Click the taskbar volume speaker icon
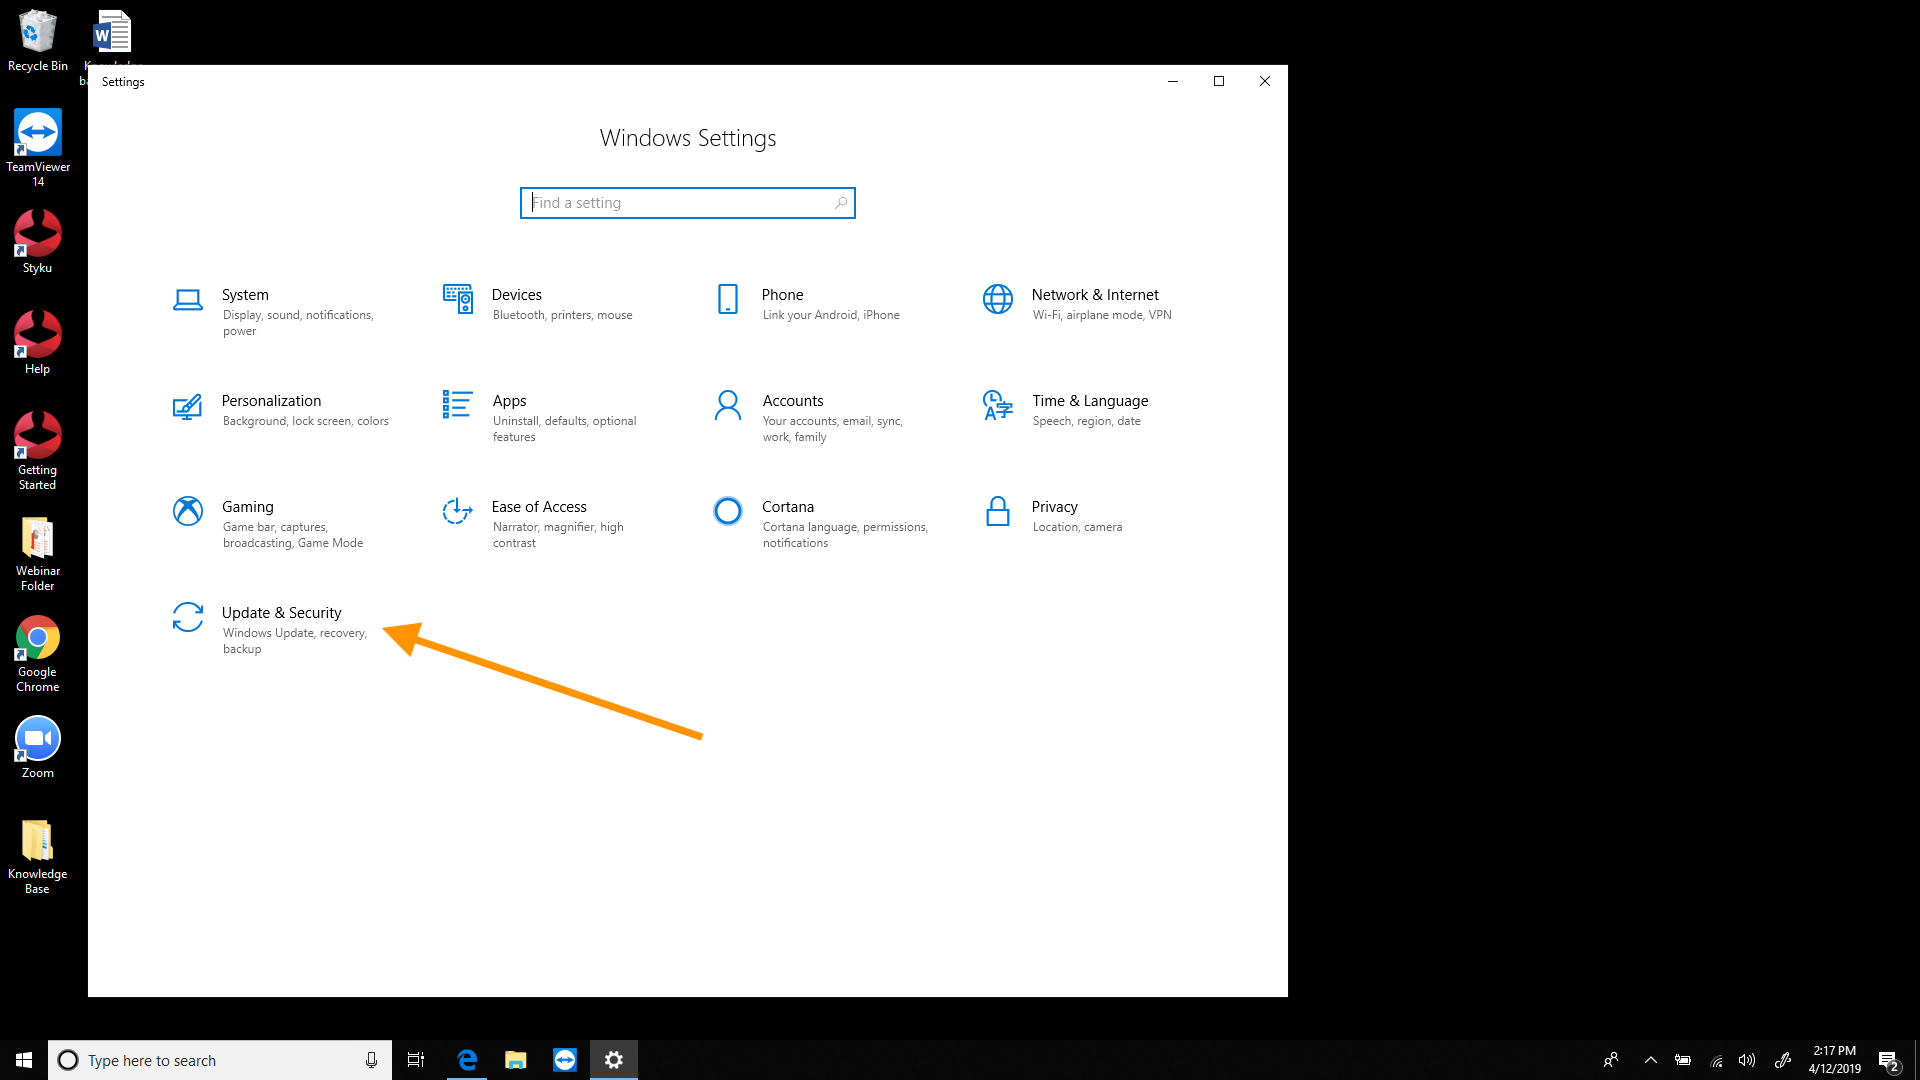The width and height of the screenshot is (1920, 1080). tap(1746, 1060)
